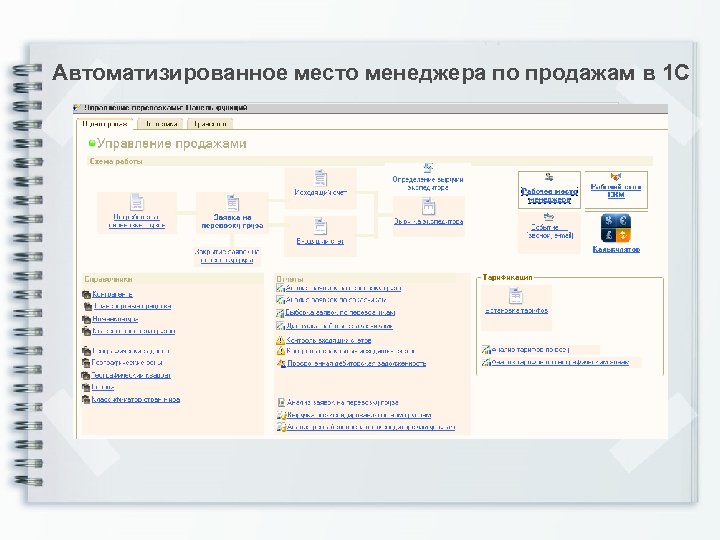Open Событие (звонок, email) link
The image size is (720, 540).
[x=550, y=231]
